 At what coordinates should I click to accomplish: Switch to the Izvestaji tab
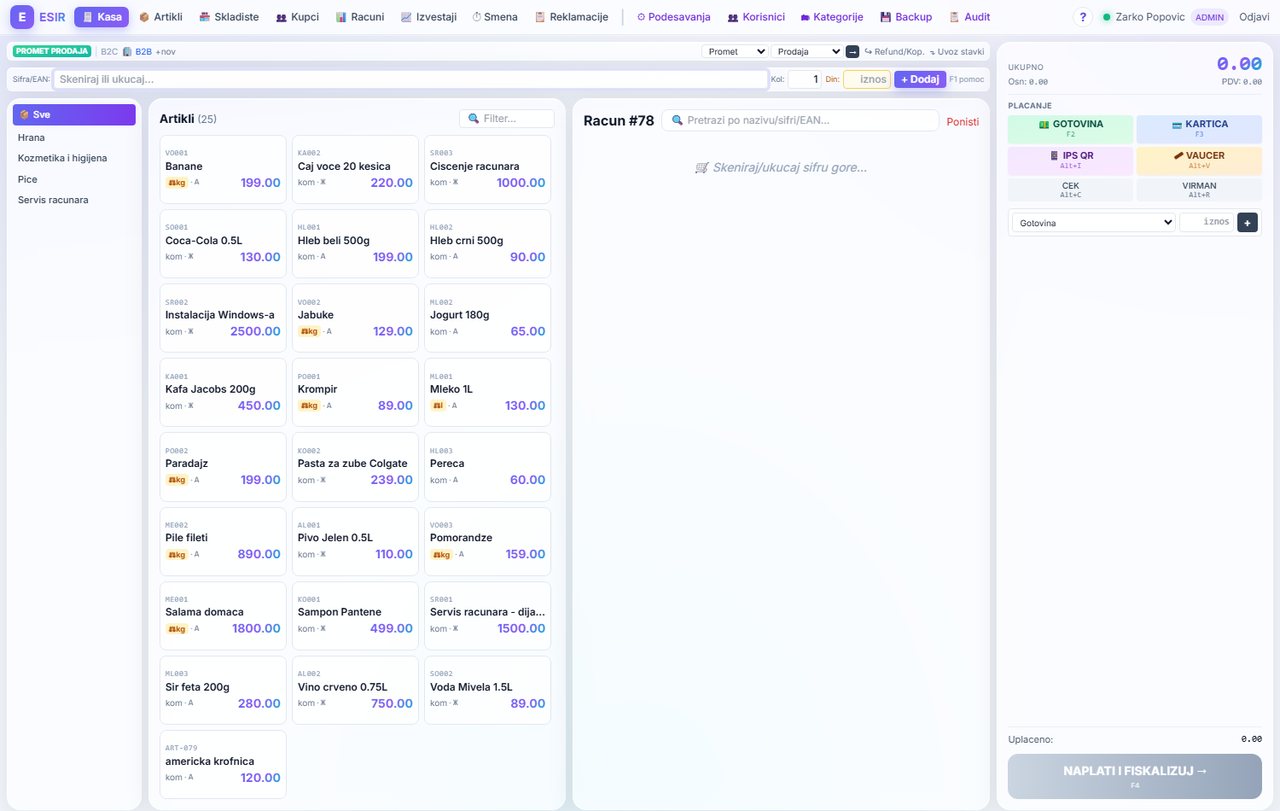pyautogui.click(x=429, y=17)
